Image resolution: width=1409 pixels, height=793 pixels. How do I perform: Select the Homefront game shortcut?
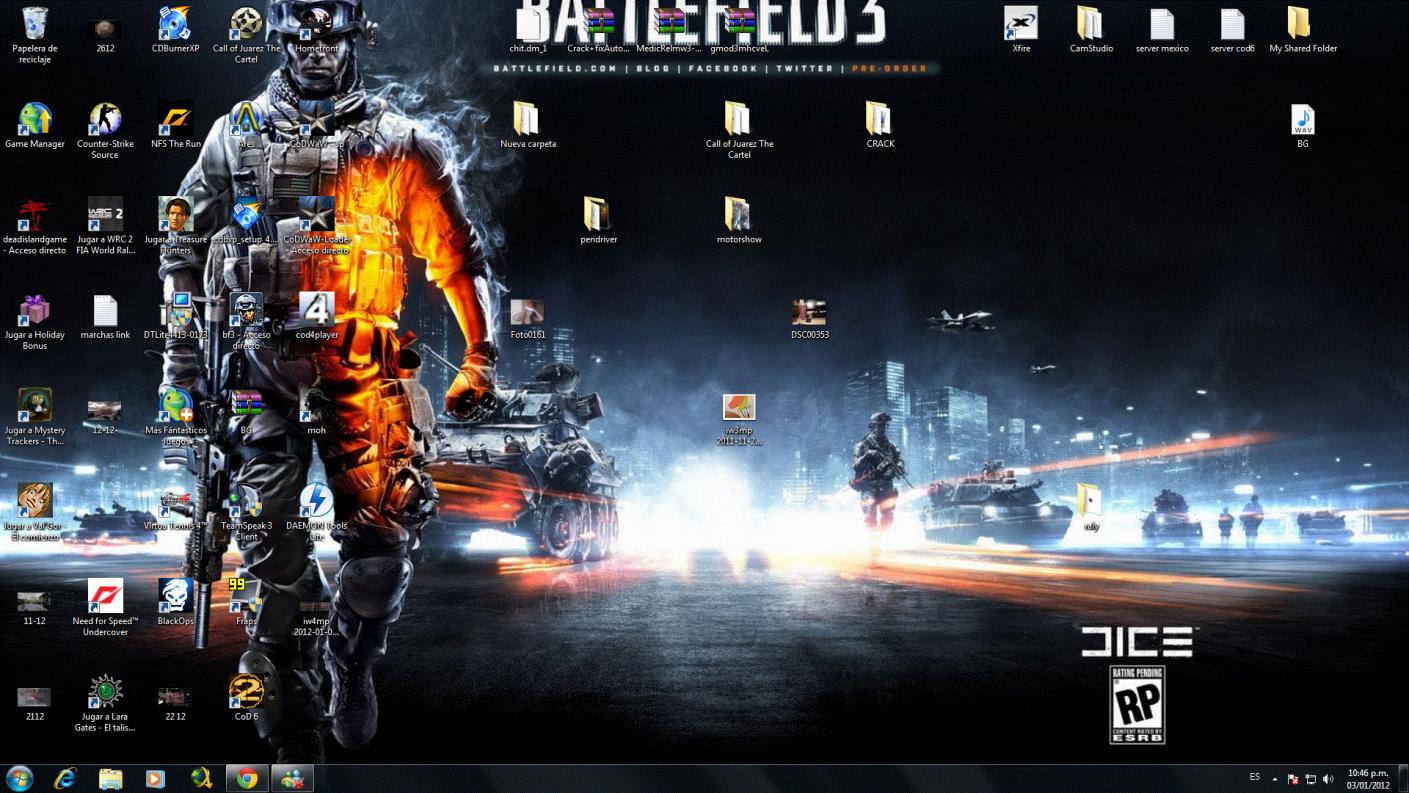tap(317, 24)
